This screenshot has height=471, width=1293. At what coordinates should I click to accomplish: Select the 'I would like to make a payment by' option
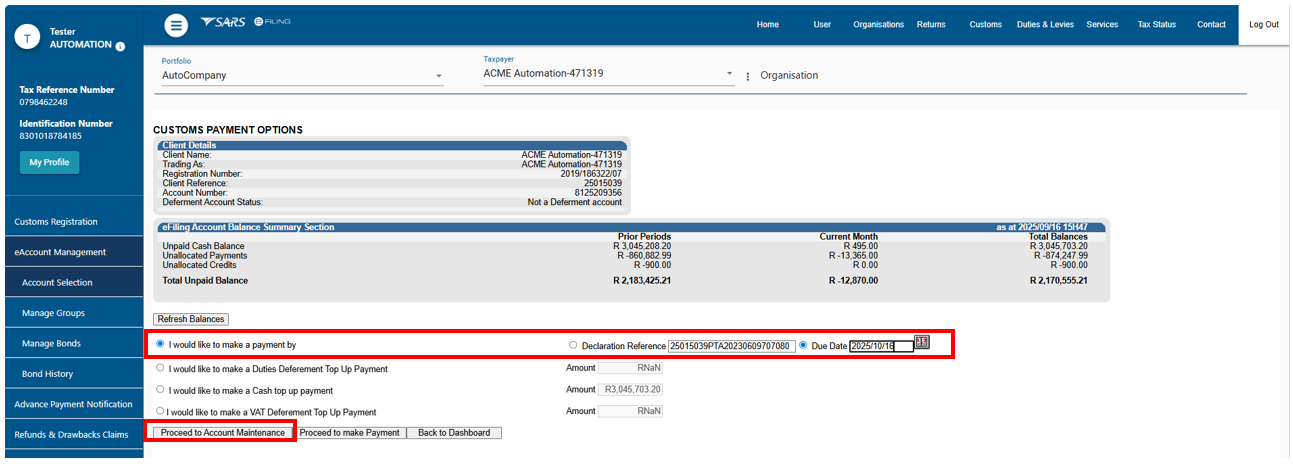pyautogui.click(x=161, y=345)
